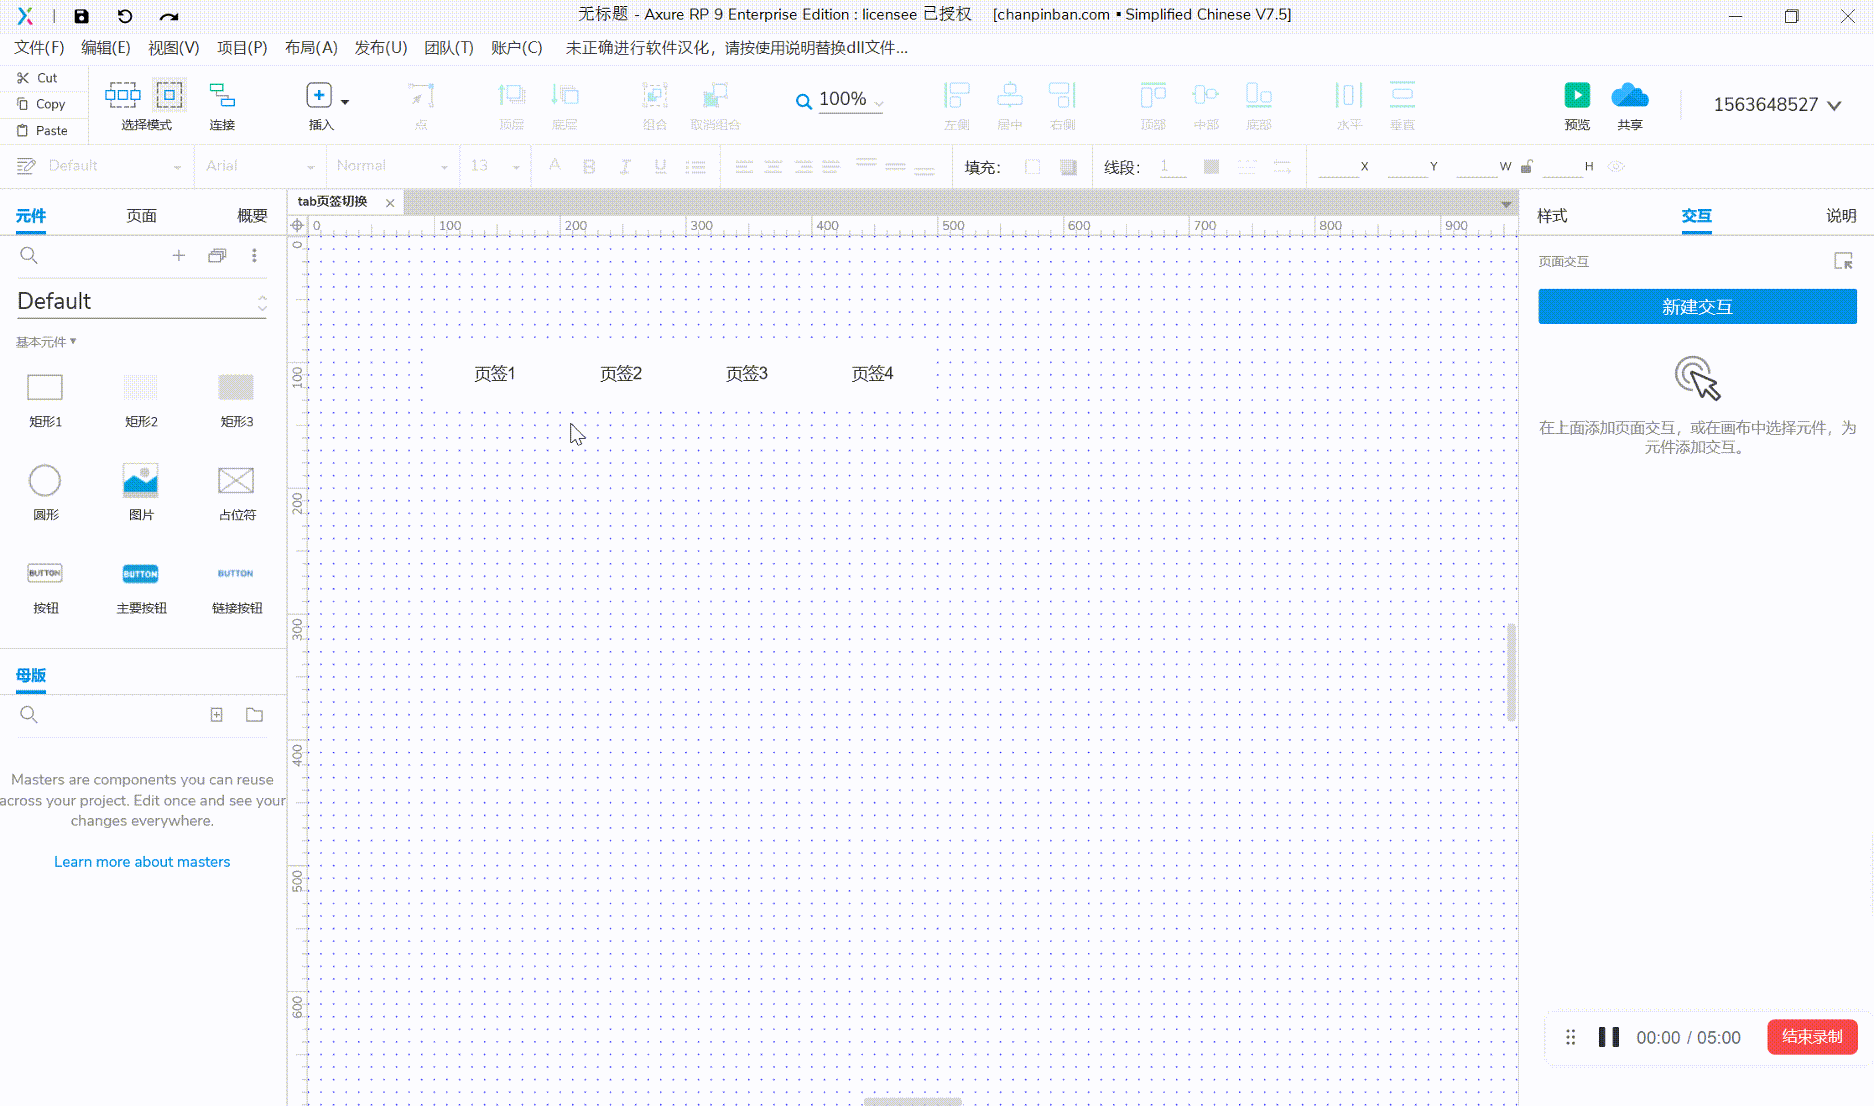The image size is (1874, 1106).
Task: Click the Save icon in title bar
Action: 82,16
